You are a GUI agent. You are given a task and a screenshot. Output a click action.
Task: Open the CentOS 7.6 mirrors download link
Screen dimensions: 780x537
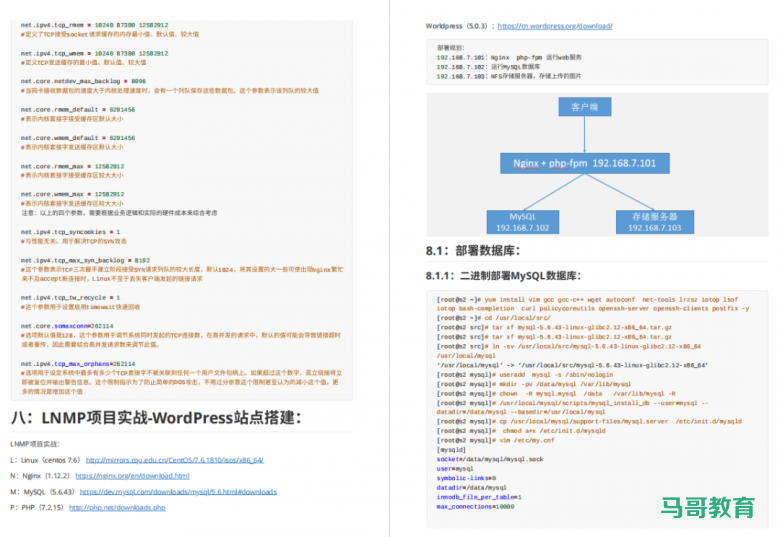tap(174, 460)
